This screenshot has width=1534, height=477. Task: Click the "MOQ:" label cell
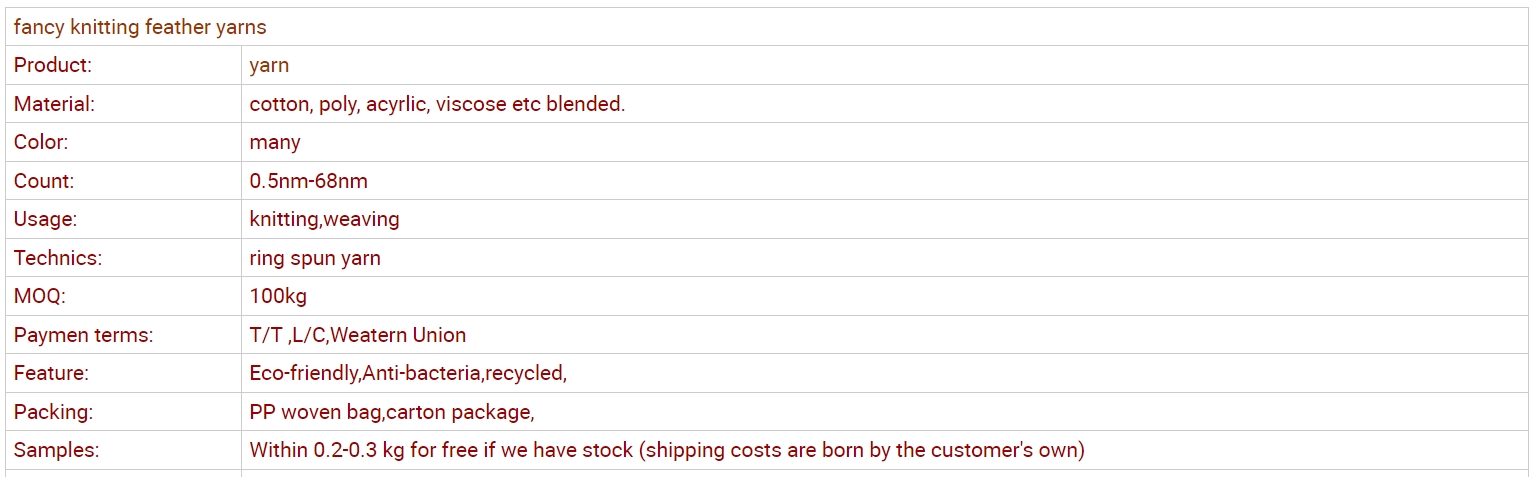point(40,296)
